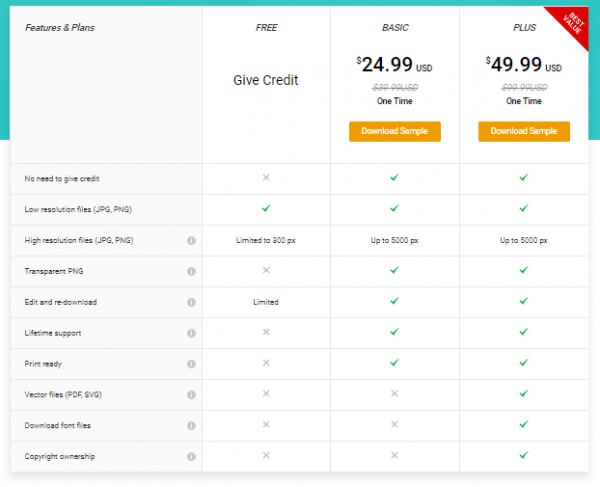
Task: Open info tooltip for Edit and re-download
Action: 190,302
